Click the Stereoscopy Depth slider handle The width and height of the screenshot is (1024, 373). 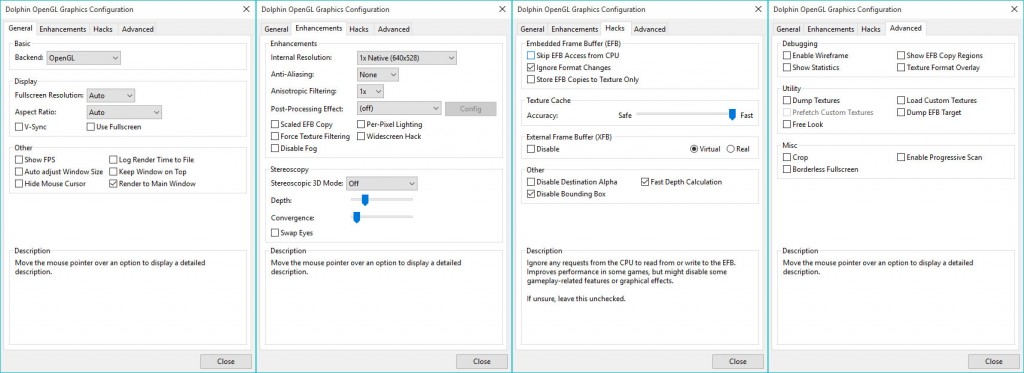tap(365, 200)
